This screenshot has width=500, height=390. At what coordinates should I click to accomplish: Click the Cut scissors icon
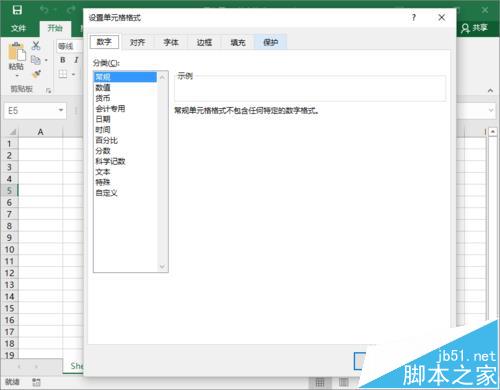click(36, 46)
